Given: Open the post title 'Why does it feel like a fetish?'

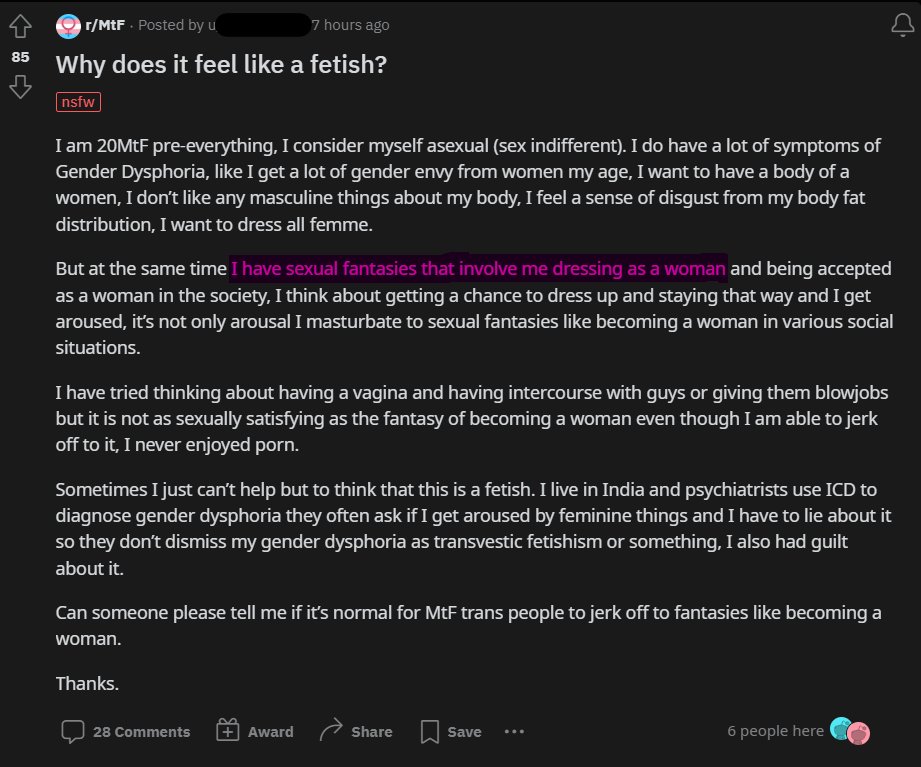Looking at the screenshot, I should pyautogui.click(x=221, y=65).
